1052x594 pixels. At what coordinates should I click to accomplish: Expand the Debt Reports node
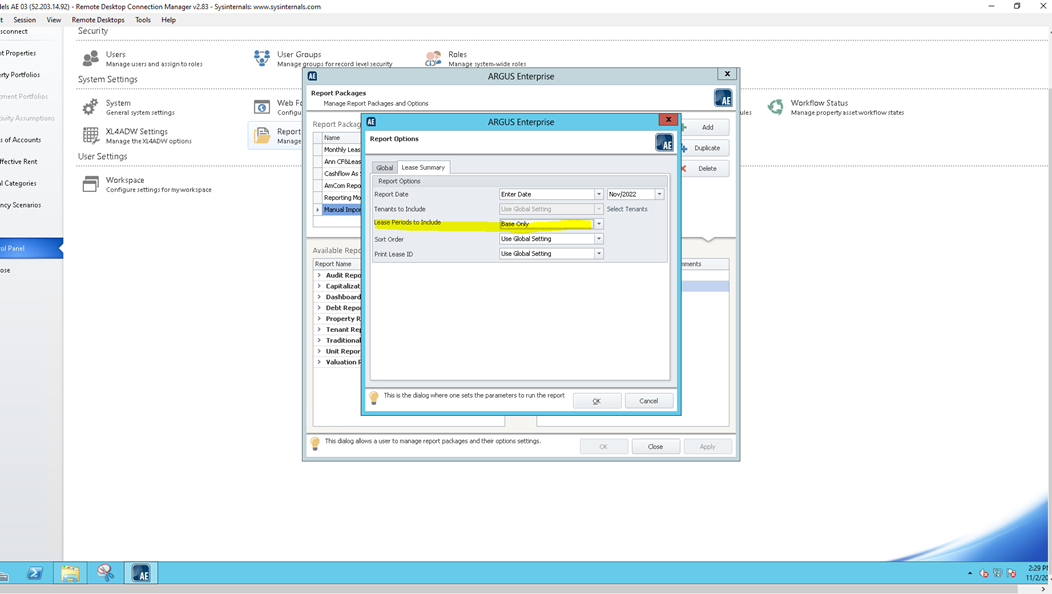click(319, 307)
